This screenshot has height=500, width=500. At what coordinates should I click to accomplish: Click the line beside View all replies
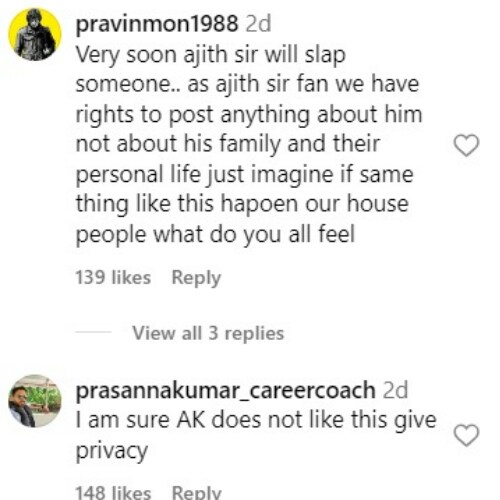click(93, 332)
